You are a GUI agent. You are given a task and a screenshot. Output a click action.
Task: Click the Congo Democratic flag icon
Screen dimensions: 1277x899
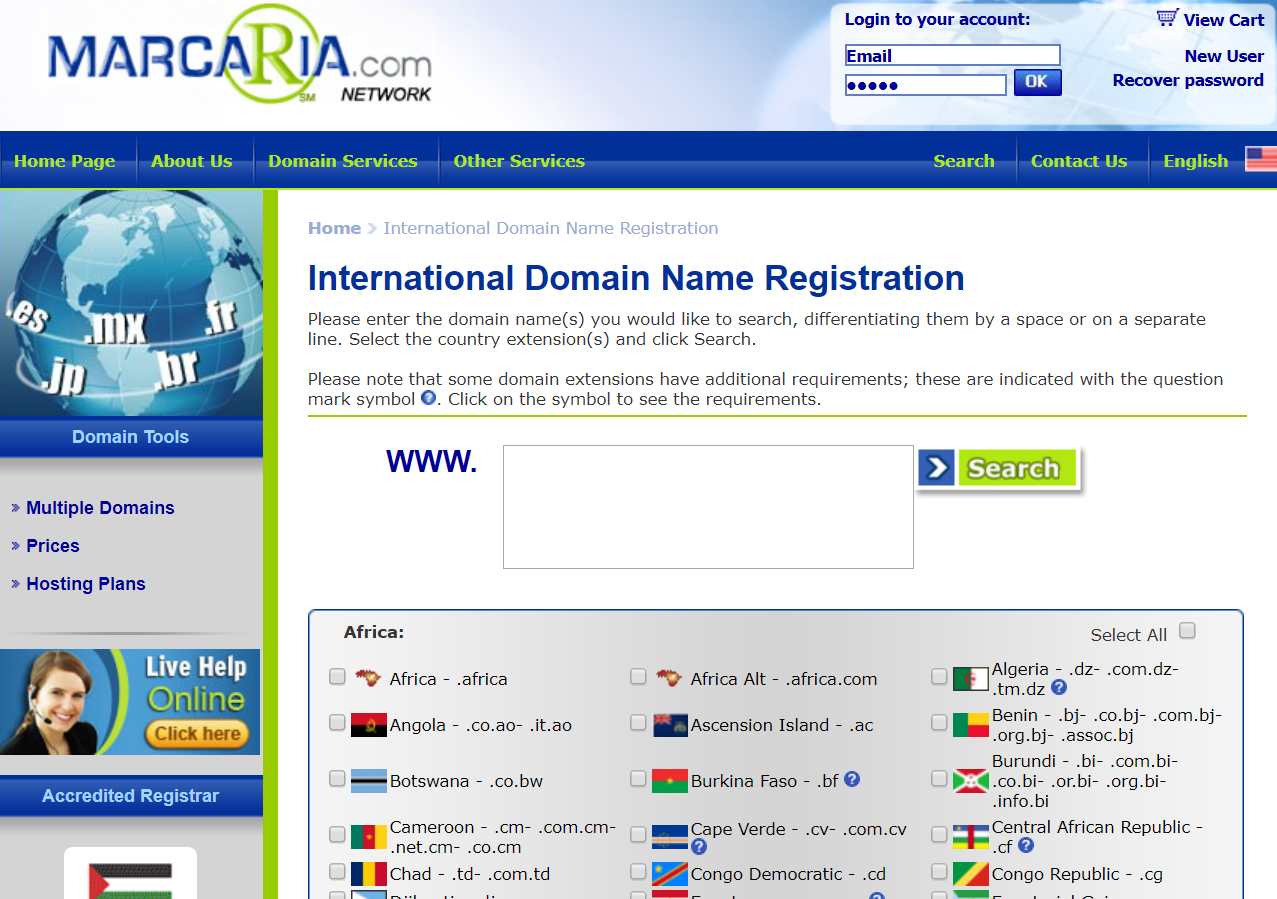(670, 873)
